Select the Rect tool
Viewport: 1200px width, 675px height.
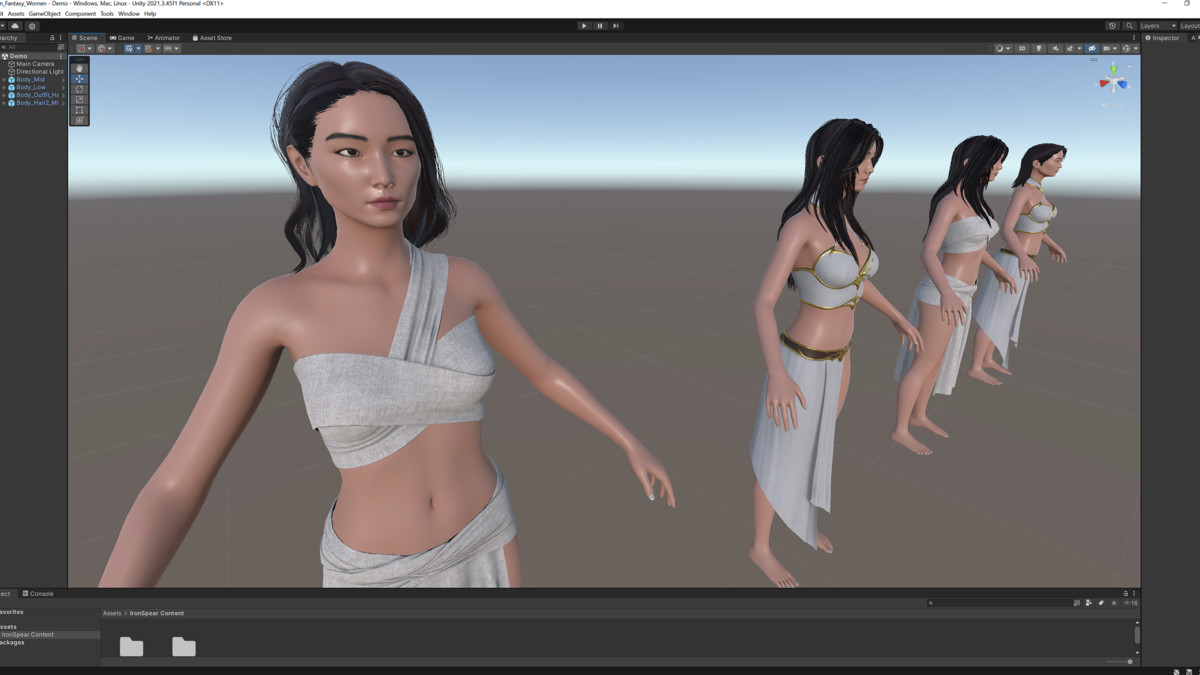click(x=79, y=110)
